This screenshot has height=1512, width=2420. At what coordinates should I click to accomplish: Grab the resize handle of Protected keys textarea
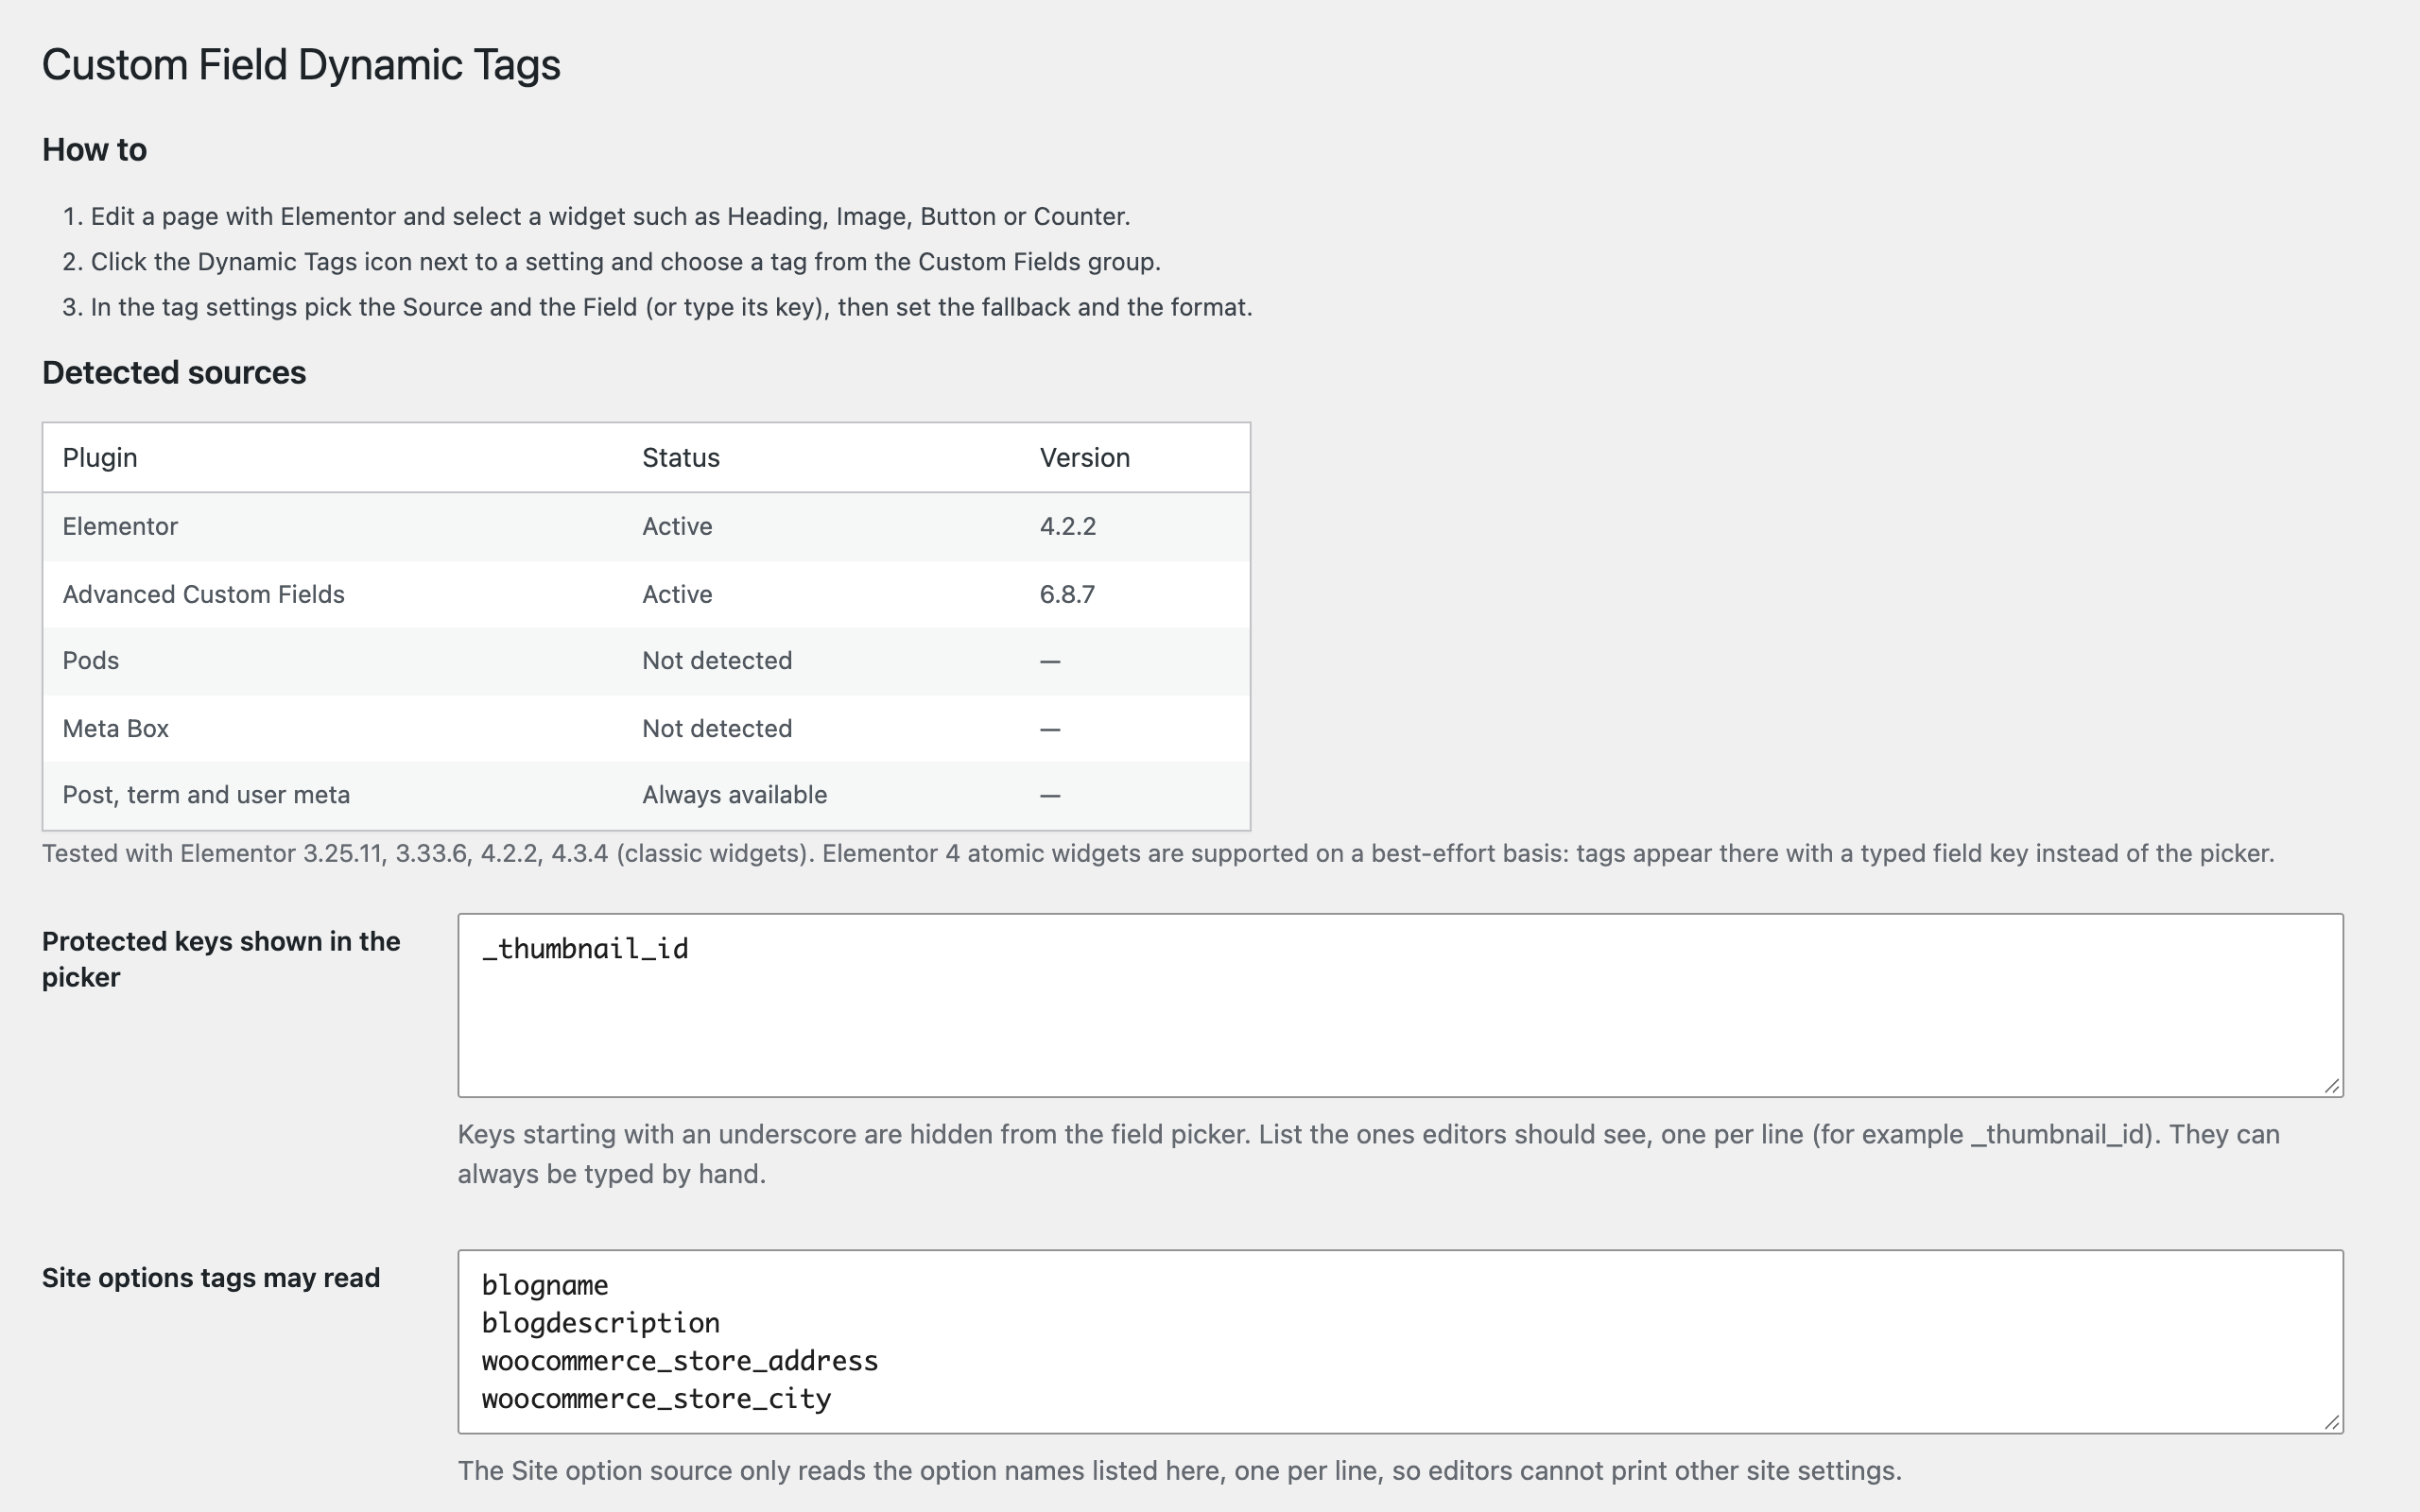coord(2332,1086)
